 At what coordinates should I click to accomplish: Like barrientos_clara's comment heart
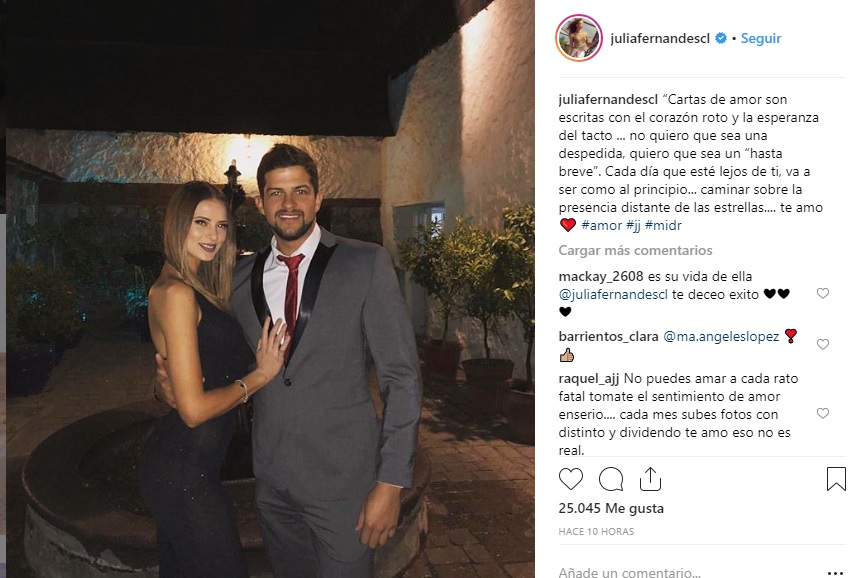point(823,344)
